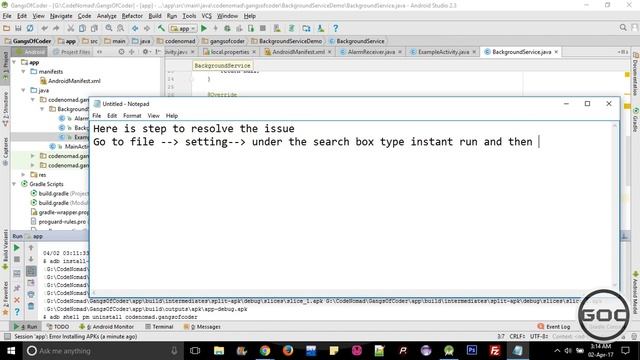Click the Replace magnifier icon
Viewport: 640px width, 360px height.
tap(120, 28)
